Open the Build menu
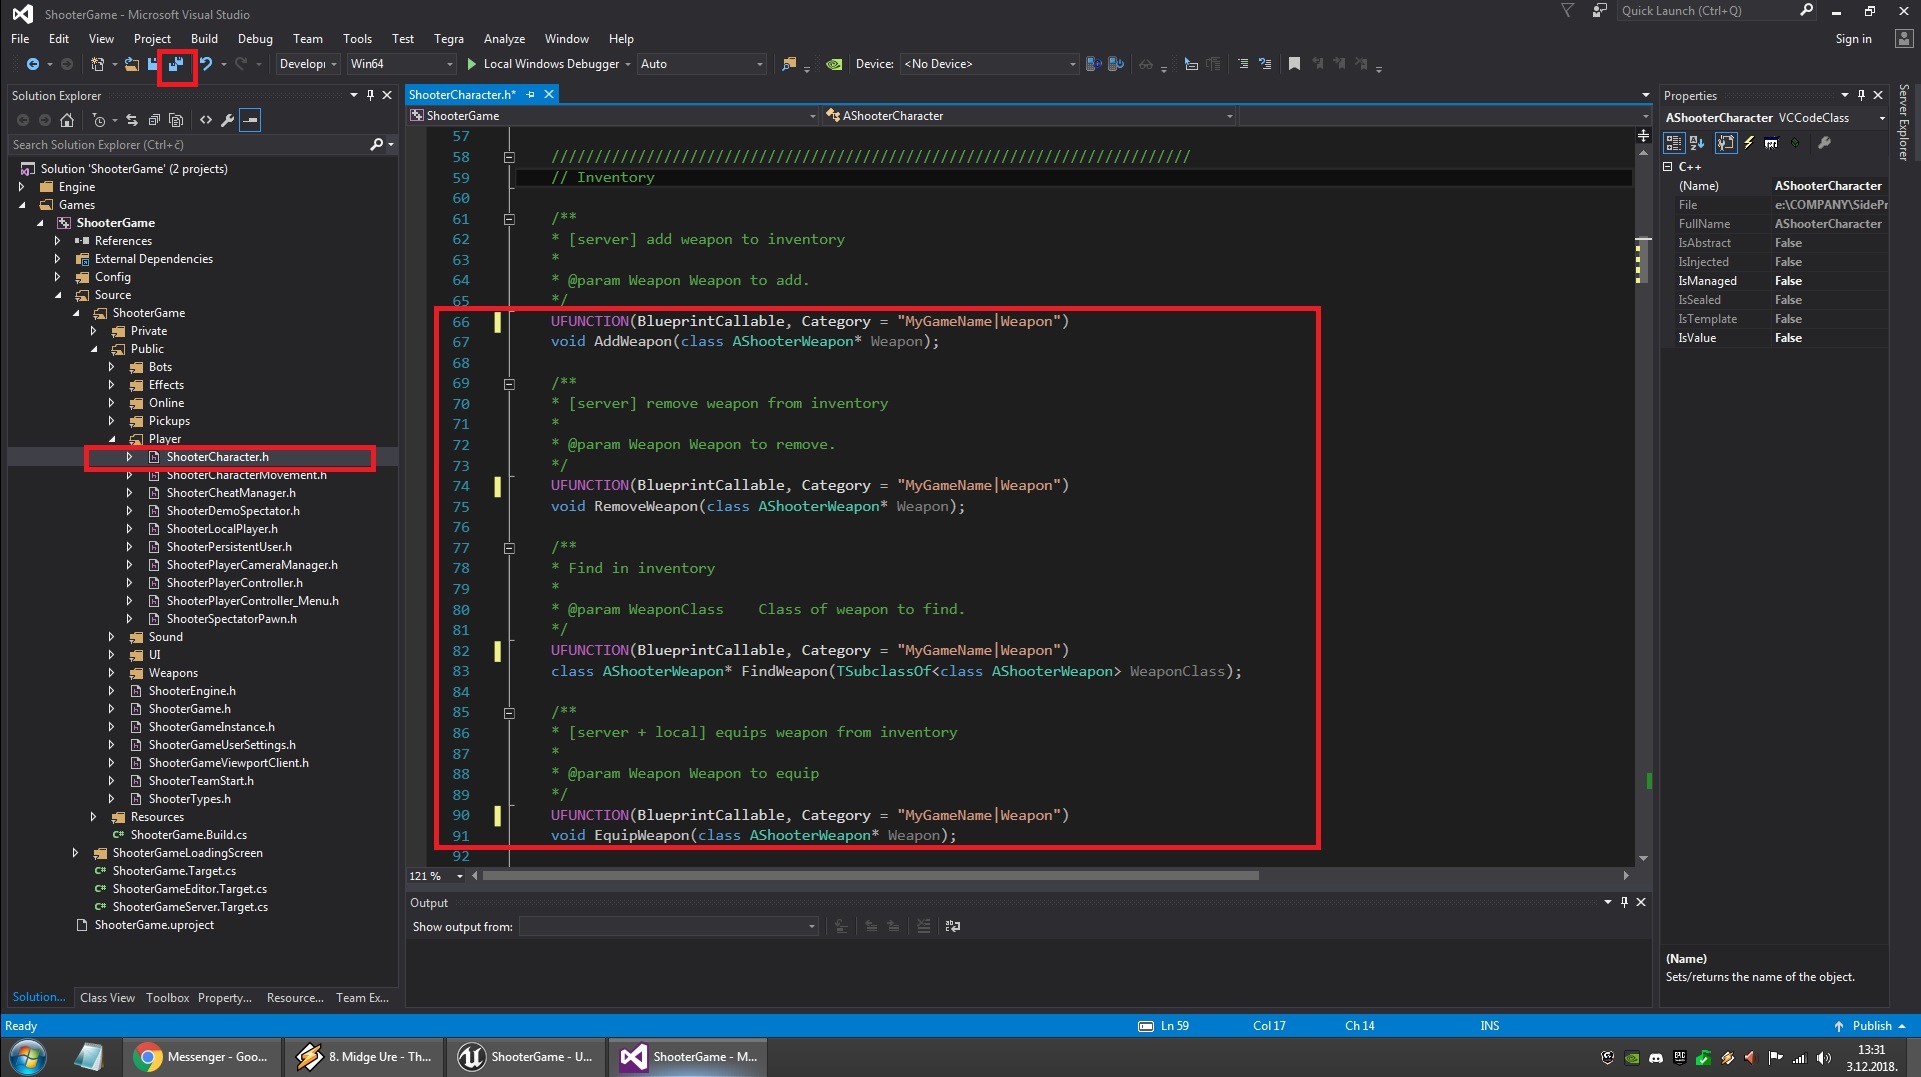 204,38
